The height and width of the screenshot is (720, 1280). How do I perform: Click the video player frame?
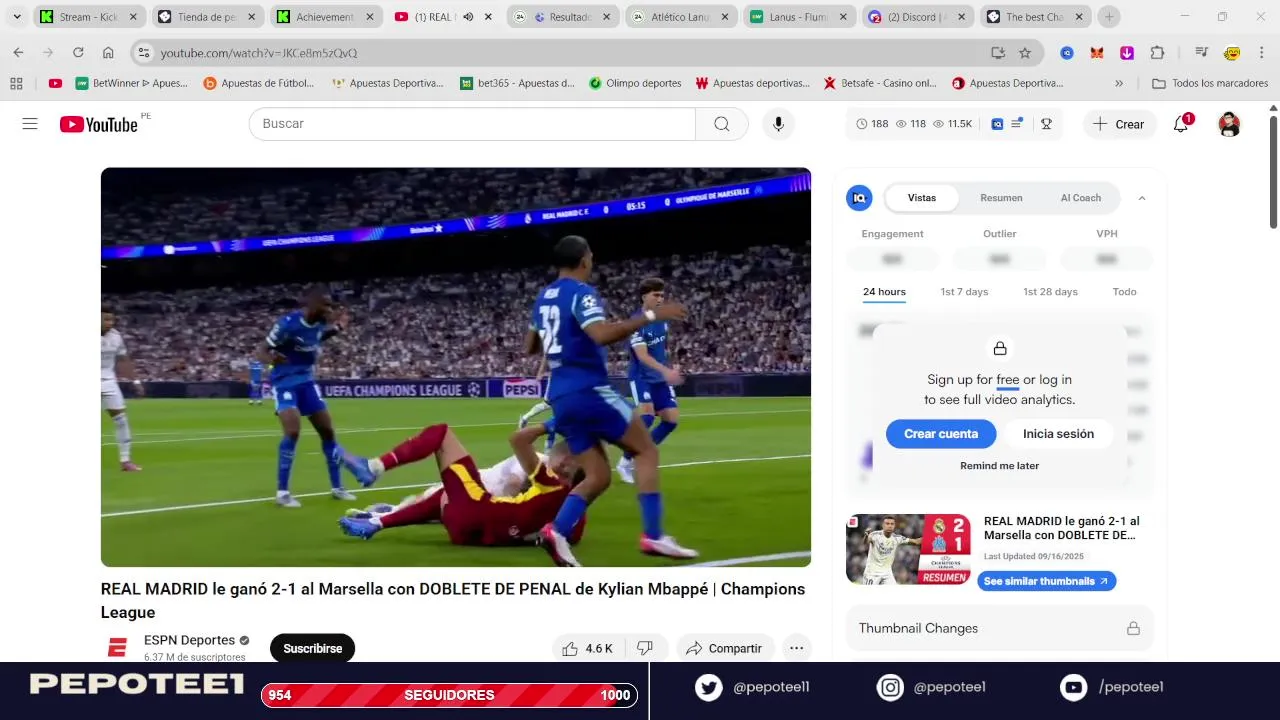(x=456, y=367)
